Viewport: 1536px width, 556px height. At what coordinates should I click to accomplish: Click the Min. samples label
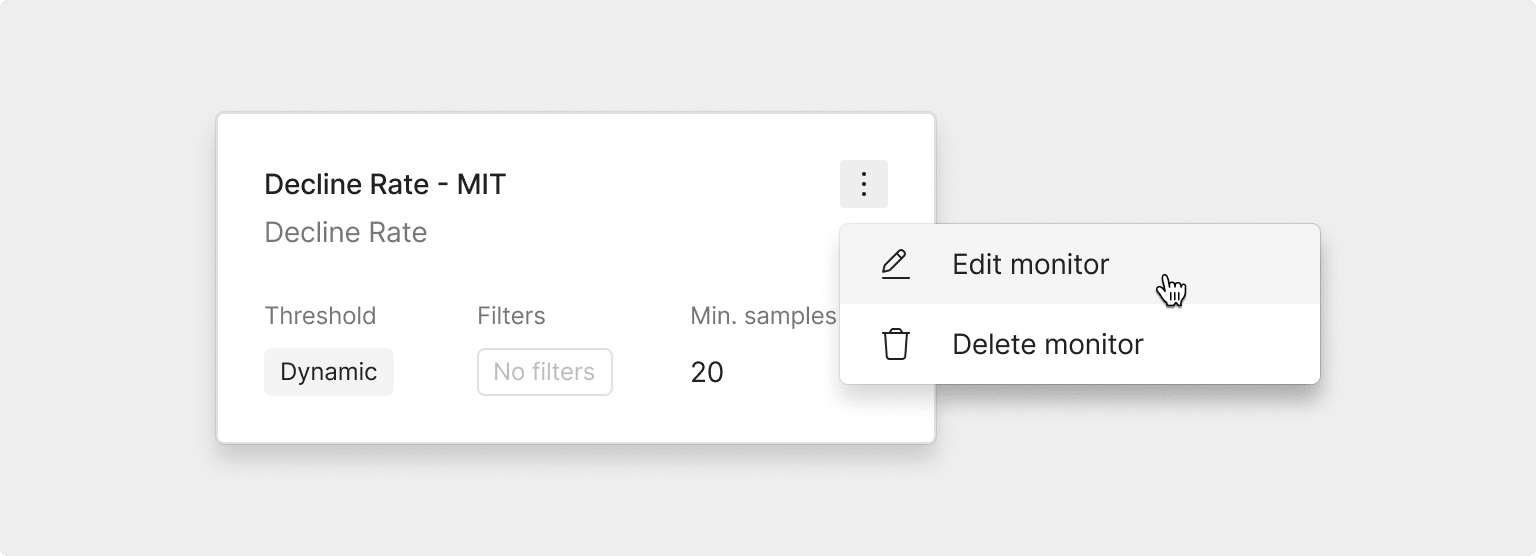tap(763, 316)
